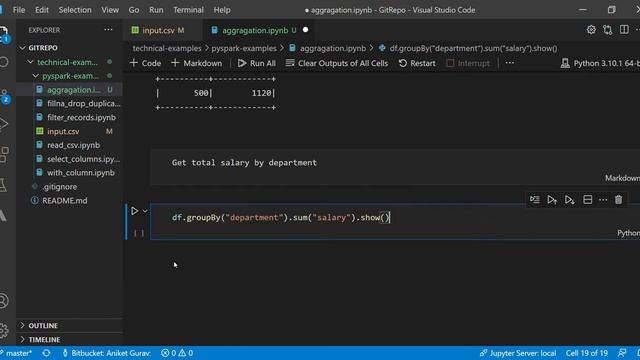Open cell run options dropdown chevron
This screenshot has height=360, width=640.
point(145,211)
